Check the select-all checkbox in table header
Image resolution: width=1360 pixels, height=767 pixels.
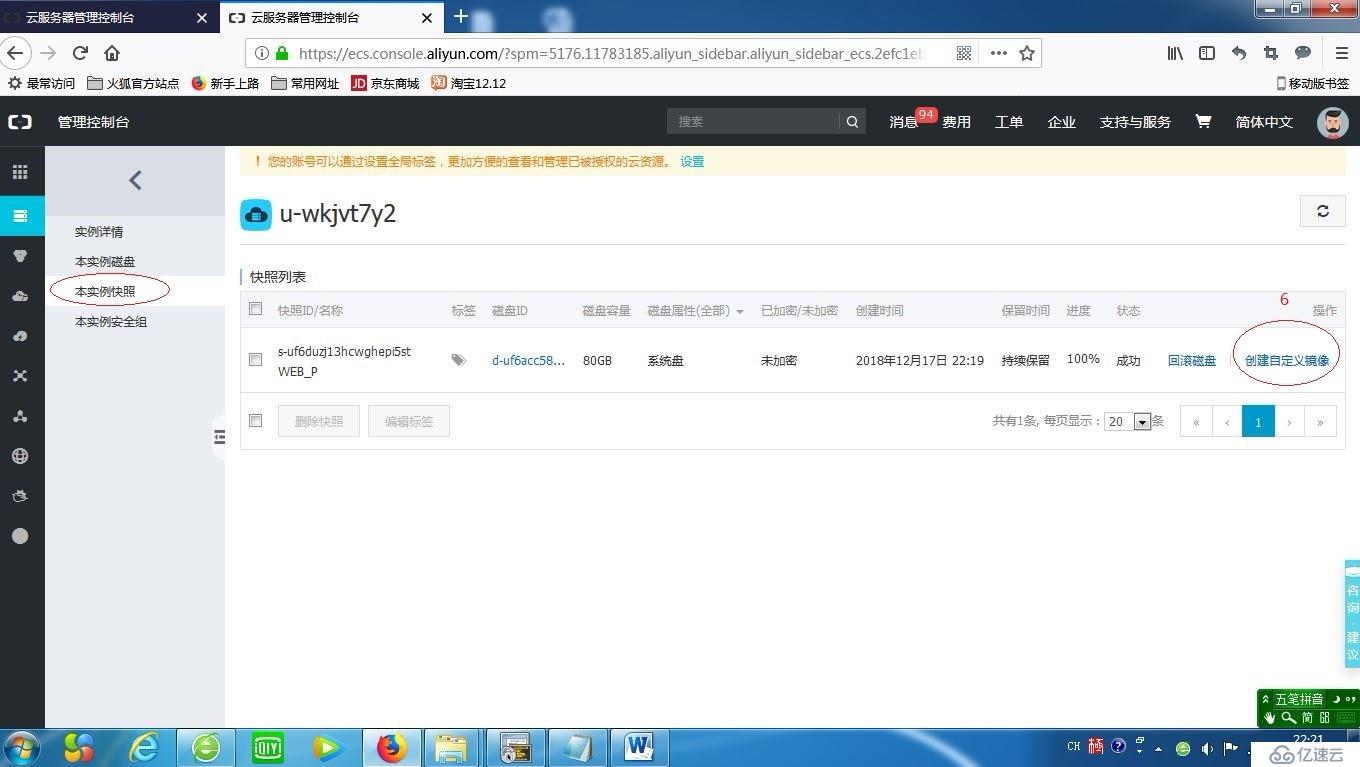(256, 309)
